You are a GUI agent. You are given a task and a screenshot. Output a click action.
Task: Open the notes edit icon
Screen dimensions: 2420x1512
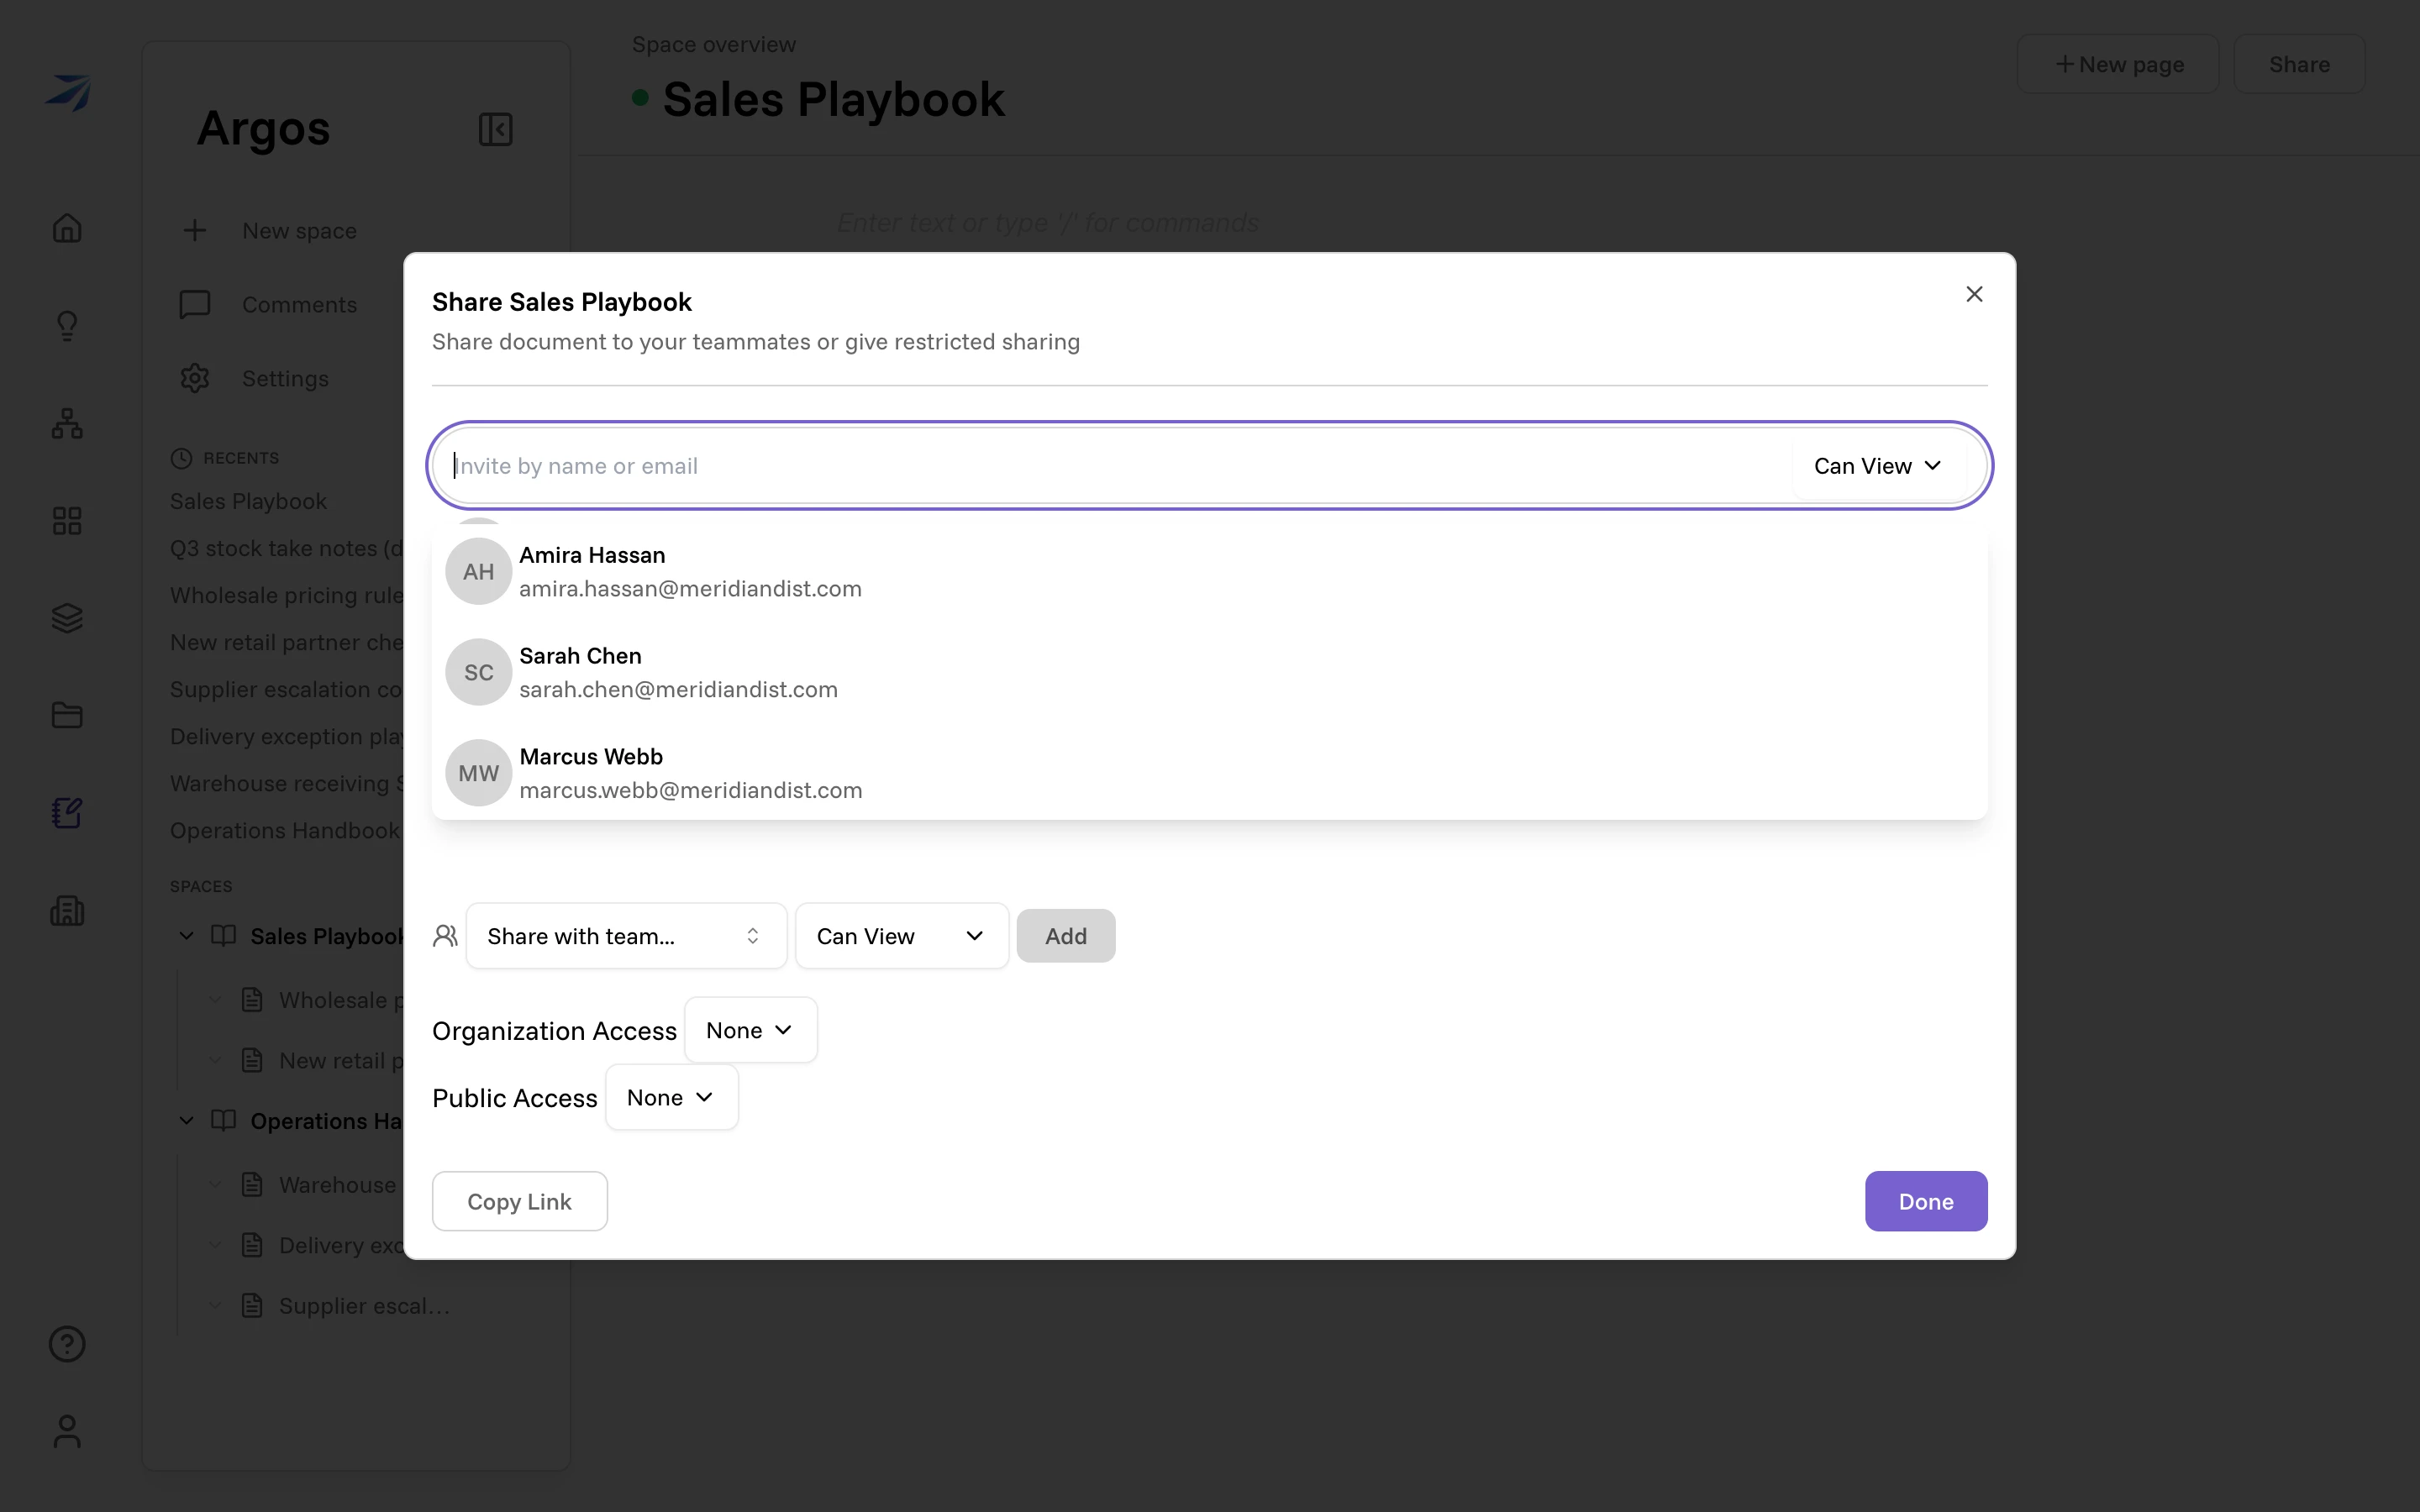[x=67, y=813]
